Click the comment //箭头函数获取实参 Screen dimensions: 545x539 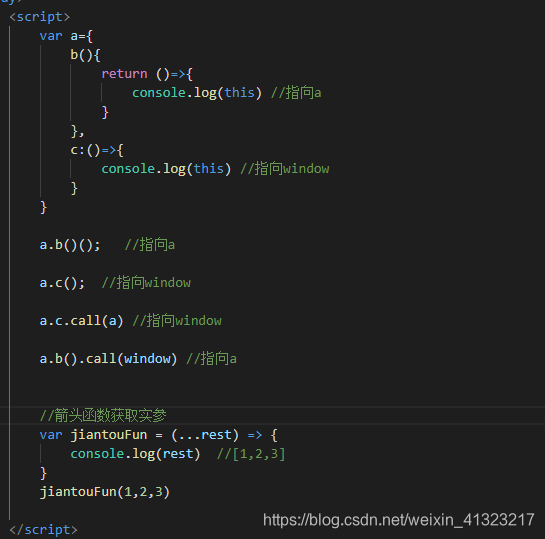pos(103,415)
